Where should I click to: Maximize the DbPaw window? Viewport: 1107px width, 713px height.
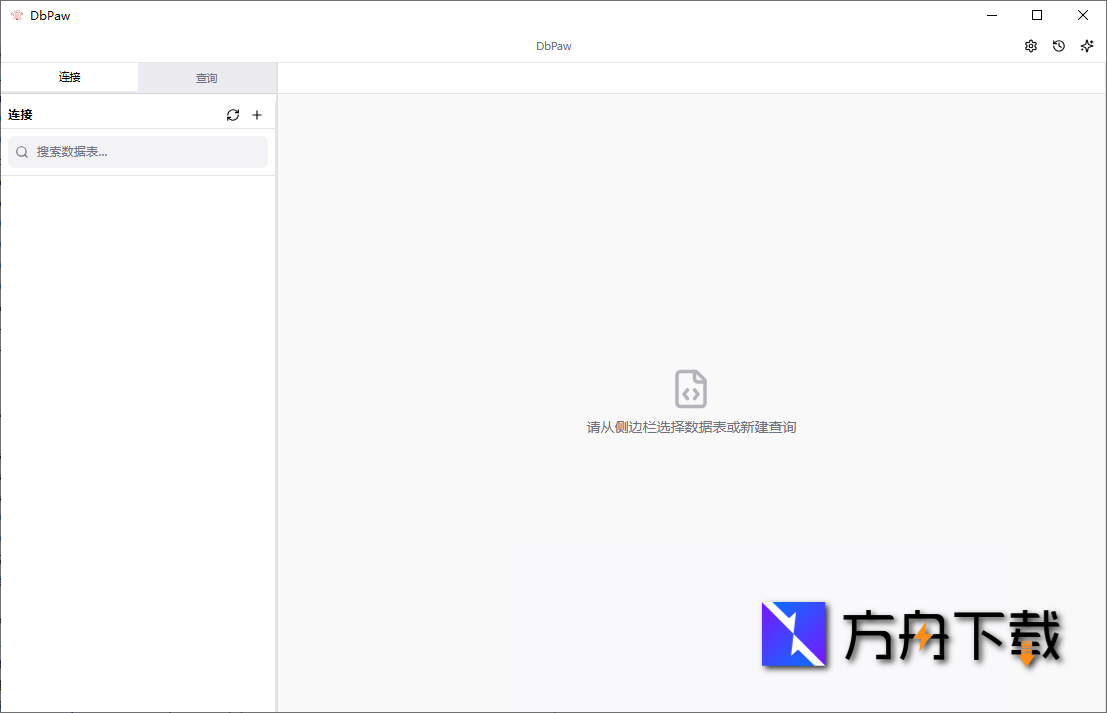[x=1037, y=15]
